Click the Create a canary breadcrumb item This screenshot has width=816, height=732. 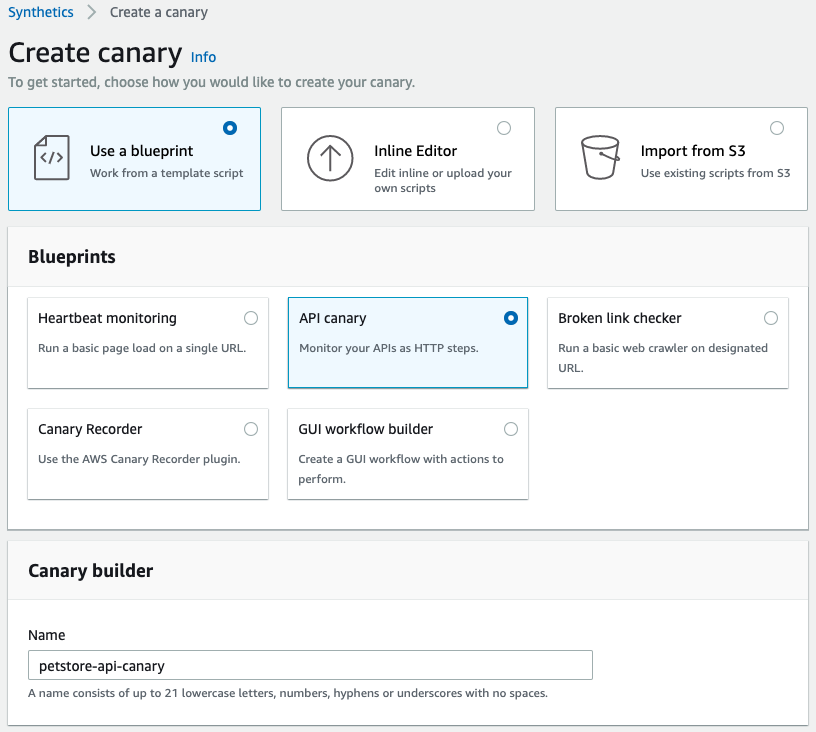(x=158, y=12)
